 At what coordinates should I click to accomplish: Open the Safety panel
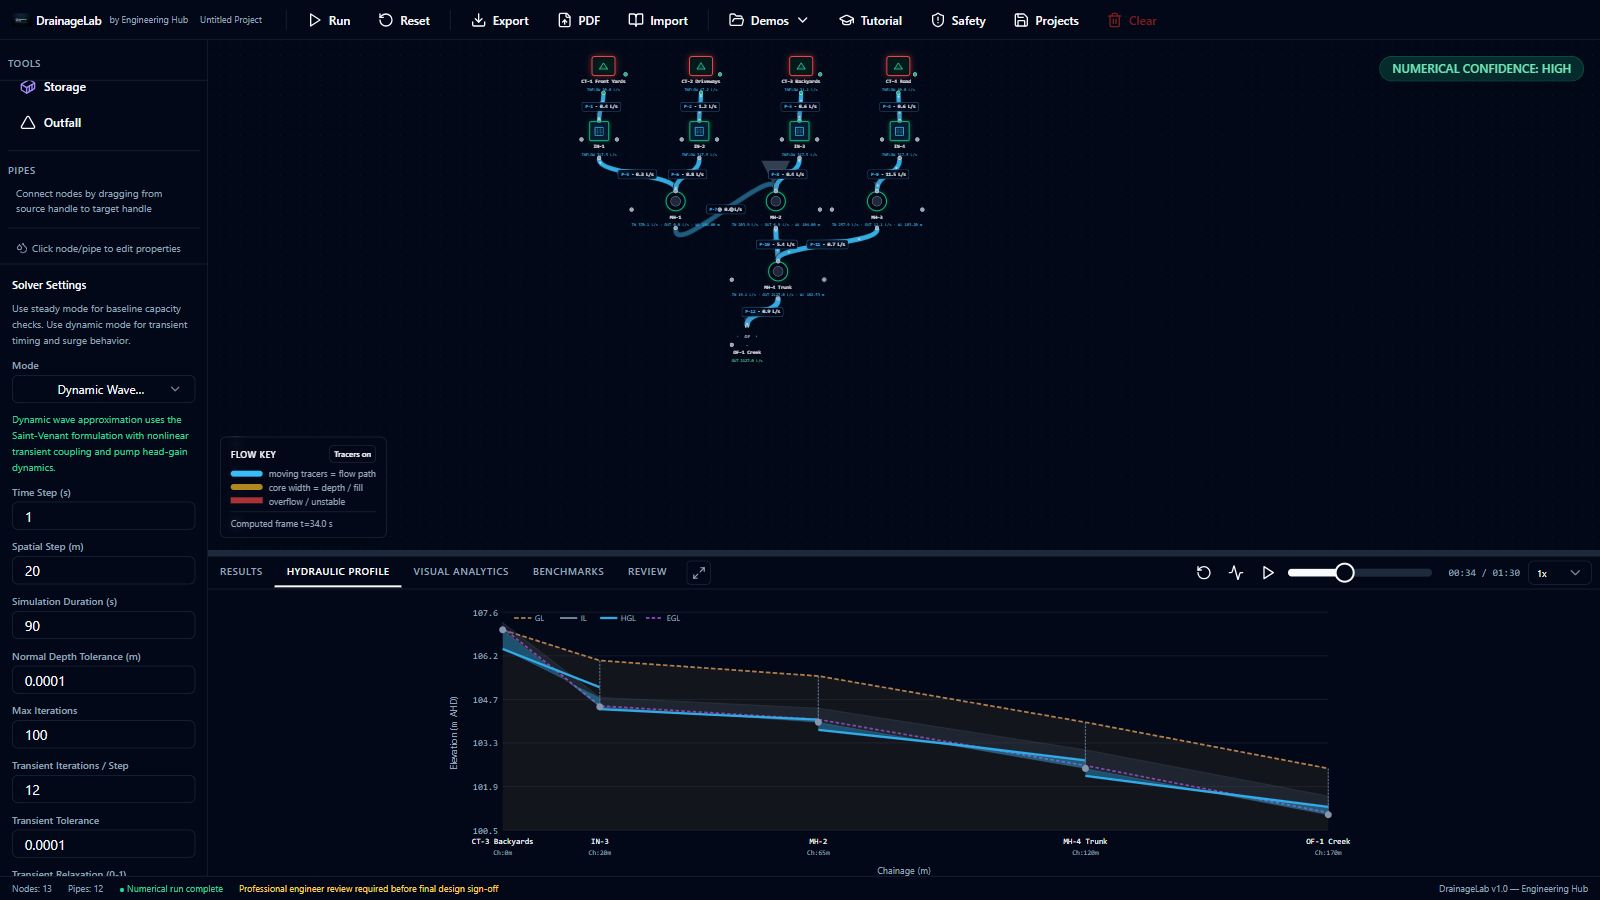(x=958, y=20)
